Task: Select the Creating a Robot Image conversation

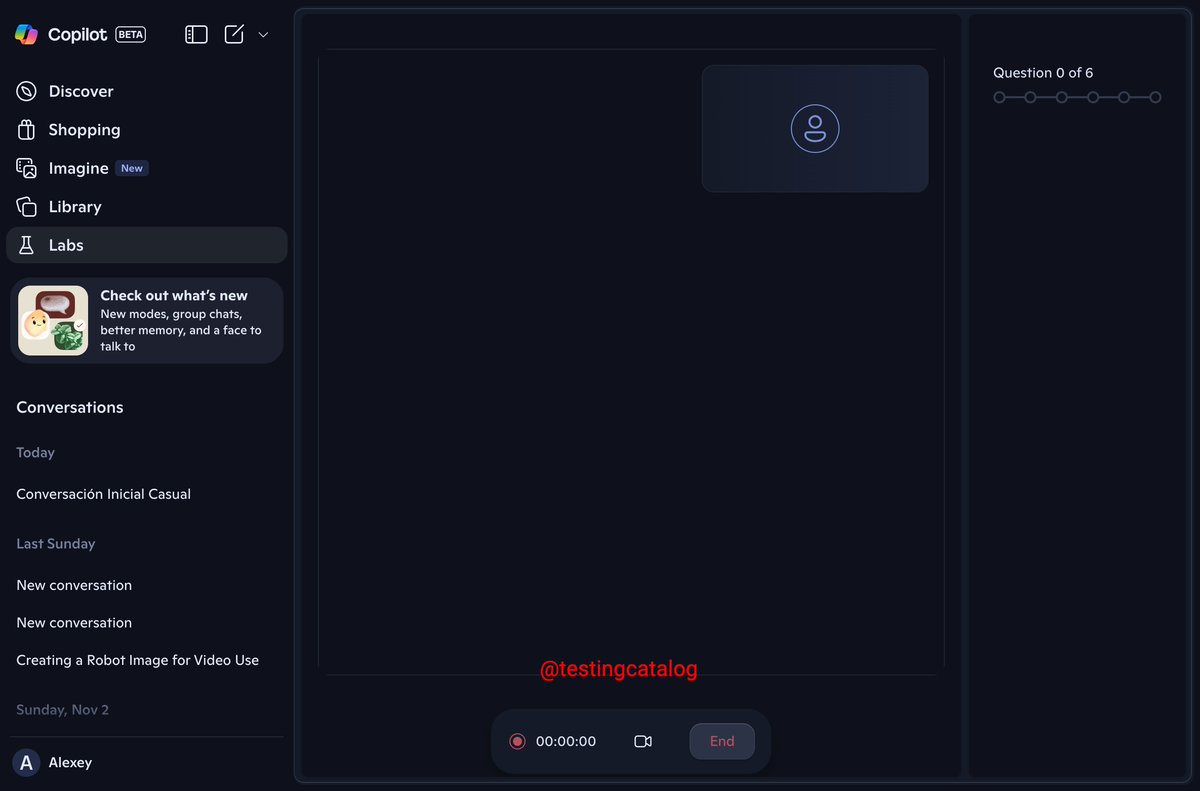Action: [x=137, y=660]
